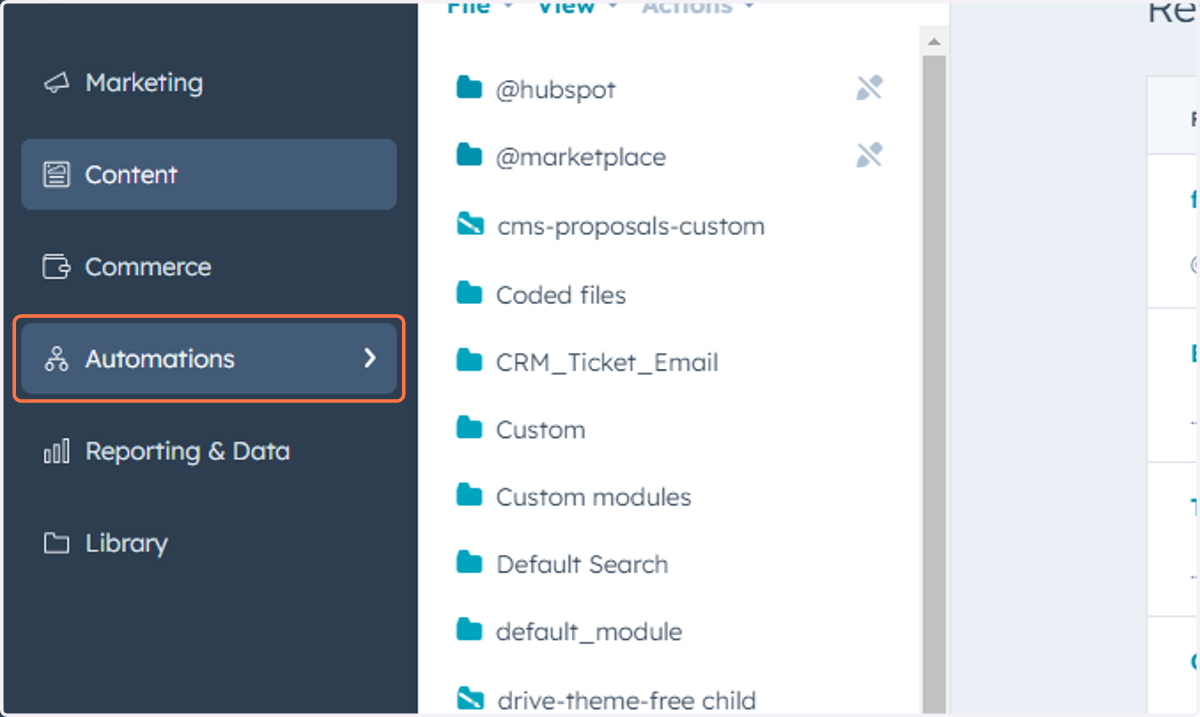This screenshot has height=717, width=1200.
Task: Click the Library folder icon
Action: pyautogui.click(x=57, y=543)
